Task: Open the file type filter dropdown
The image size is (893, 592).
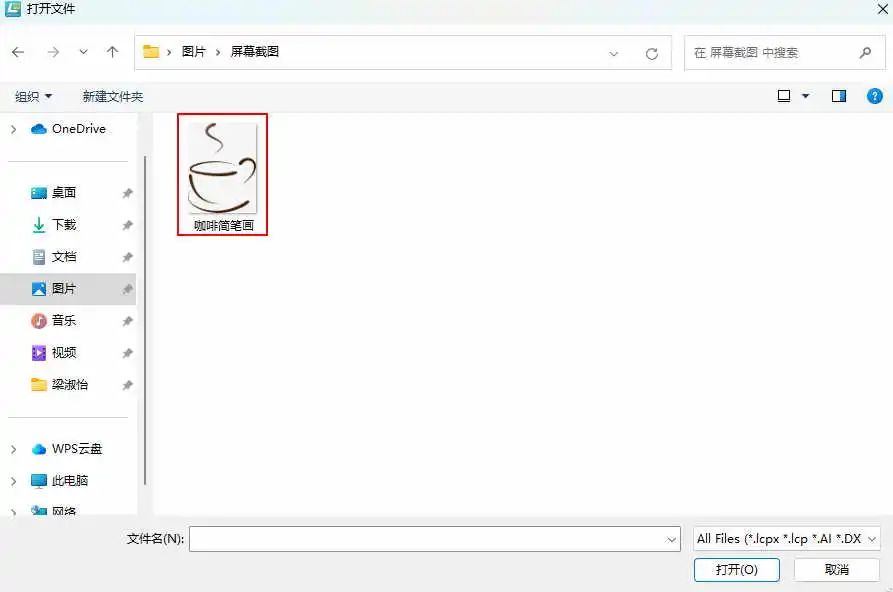Action: pyautogui.click(x=786, y=539)
